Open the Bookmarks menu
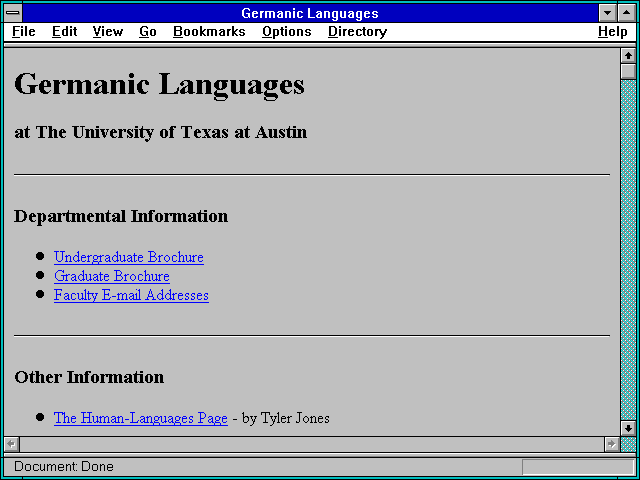The height and width of the screenshot is (480, 640). (x=209, y=31)
